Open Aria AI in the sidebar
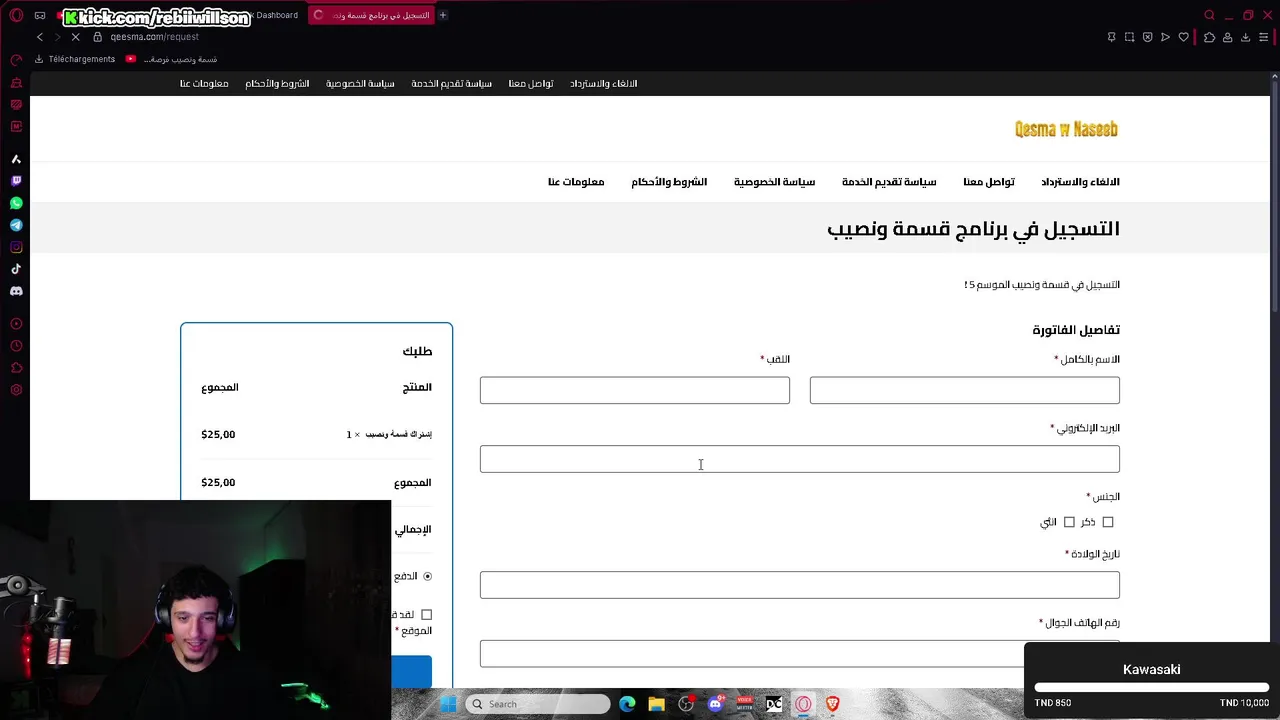 coord(16,159)
